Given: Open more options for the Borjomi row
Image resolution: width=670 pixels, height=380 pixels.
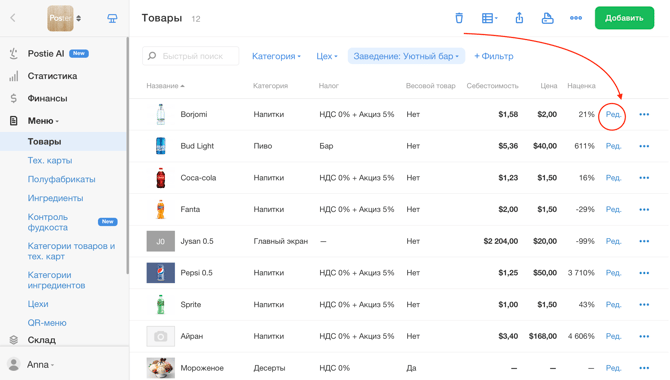Looking at the screenshot, I should coord(644,114).
